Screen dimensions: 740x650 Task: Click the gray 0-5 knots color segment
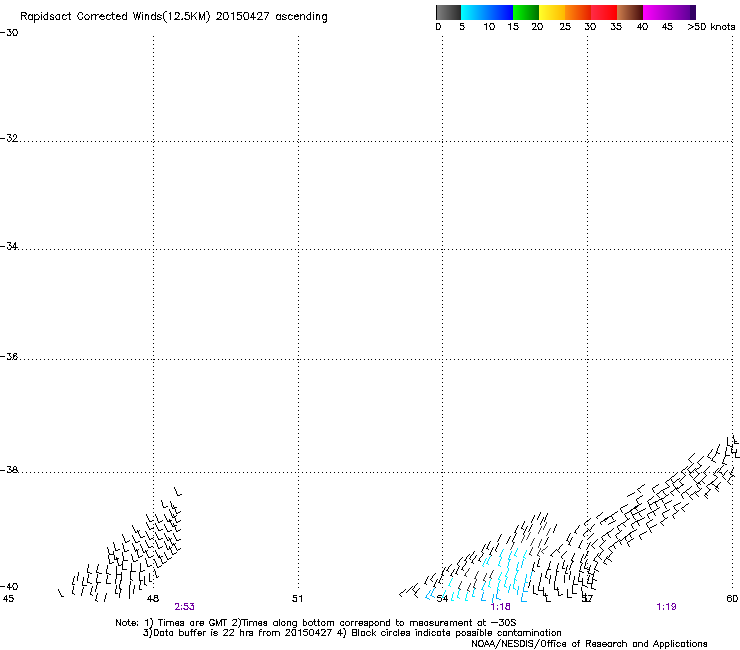coord(448,12)
